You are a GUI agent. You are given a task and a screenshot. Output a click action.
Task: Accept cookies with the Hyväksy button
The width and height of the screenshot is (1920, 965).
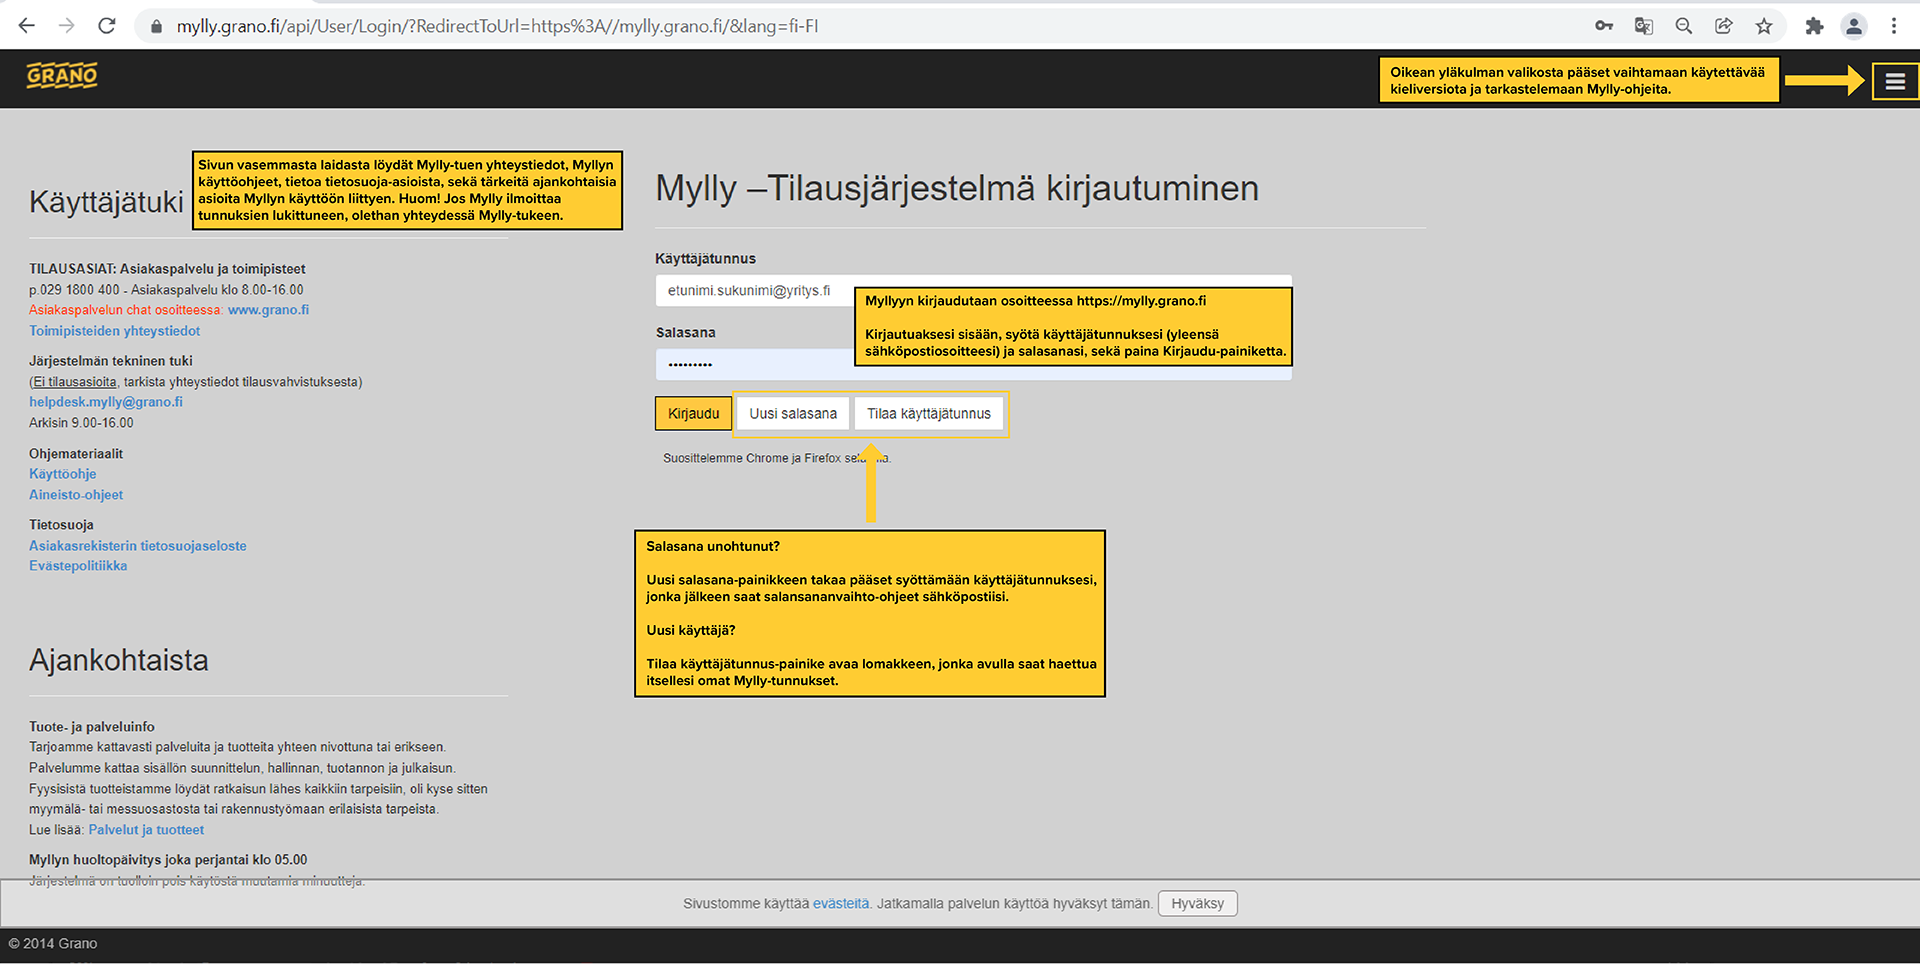(1197, 904)
